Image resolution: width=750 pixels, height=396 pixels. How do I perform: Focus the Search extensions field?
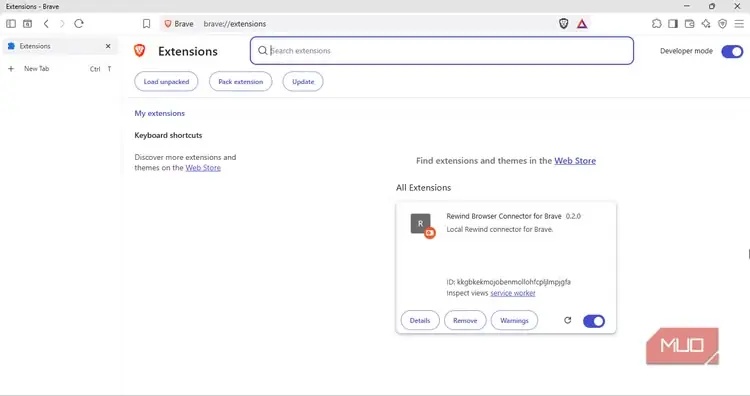pos(441,51)
